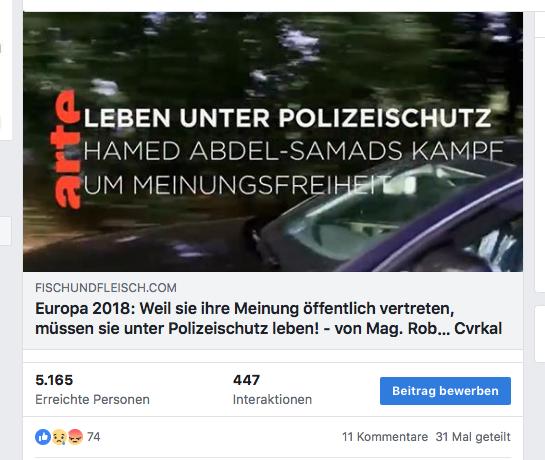Click the um Meinungsfreiheit text line
The image size is (545, 460).
[x=235, y=185]
